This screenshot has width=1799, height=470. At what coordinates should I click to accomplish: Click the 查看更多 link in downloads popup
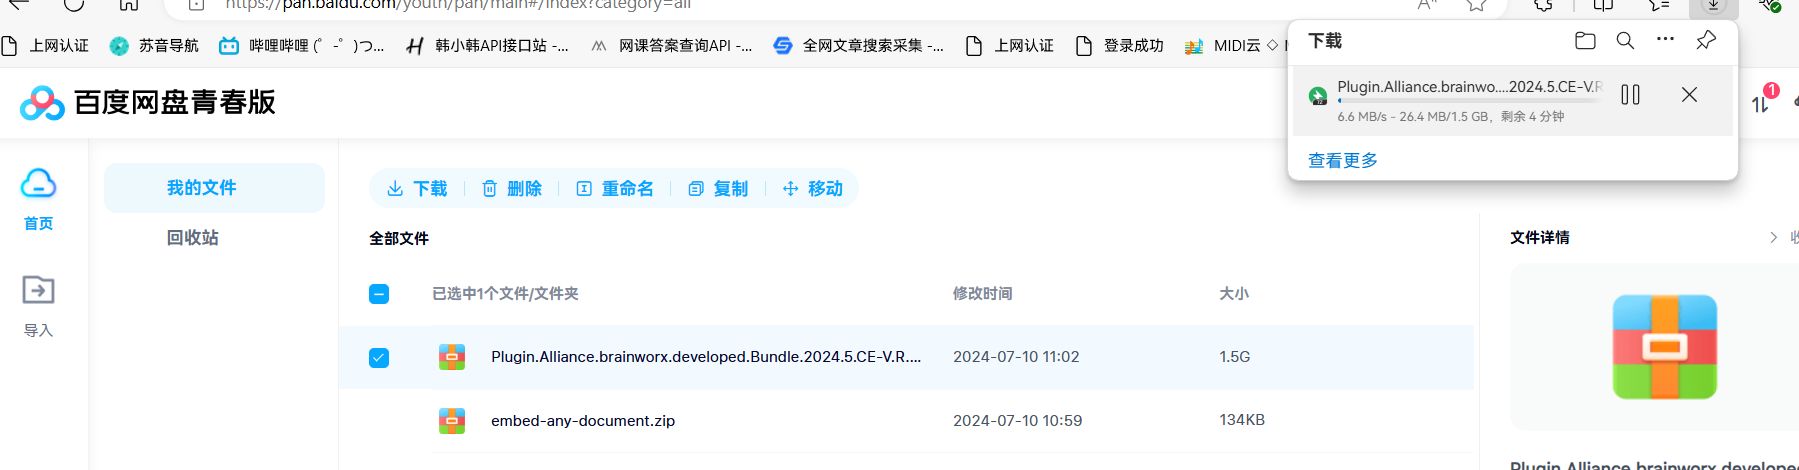click(x=1343, y=161)
